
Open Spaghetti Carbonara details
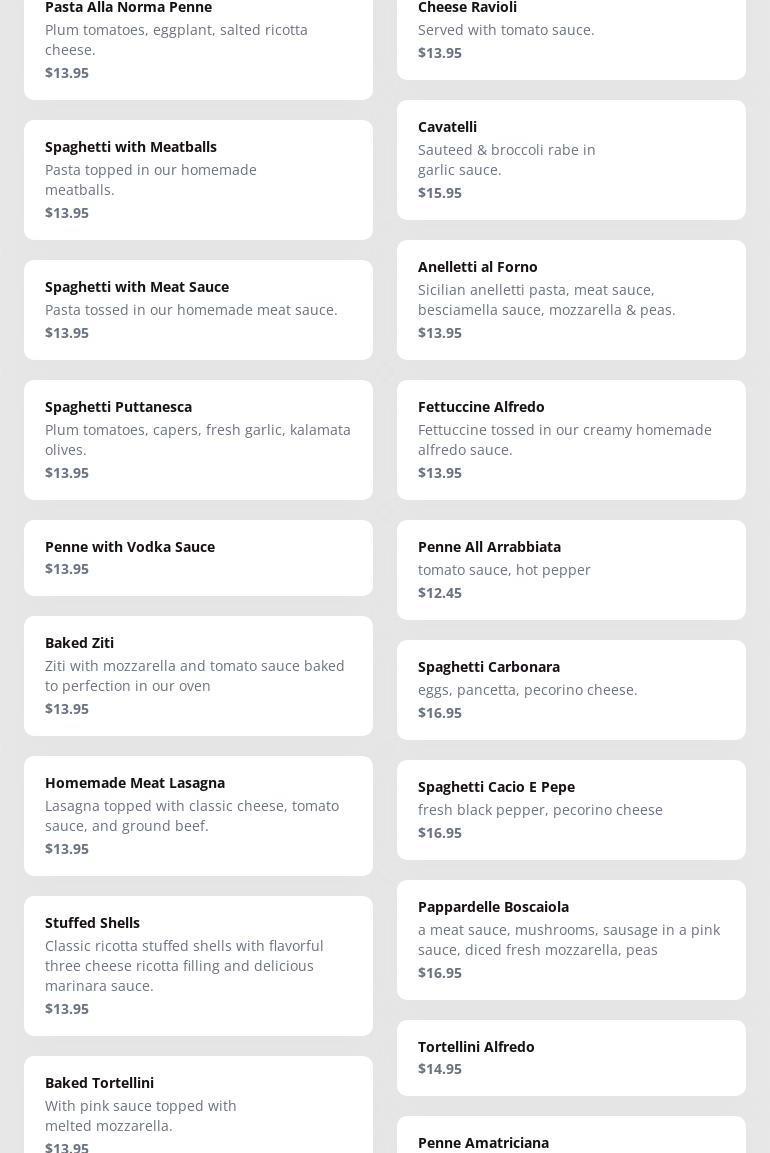571,690
